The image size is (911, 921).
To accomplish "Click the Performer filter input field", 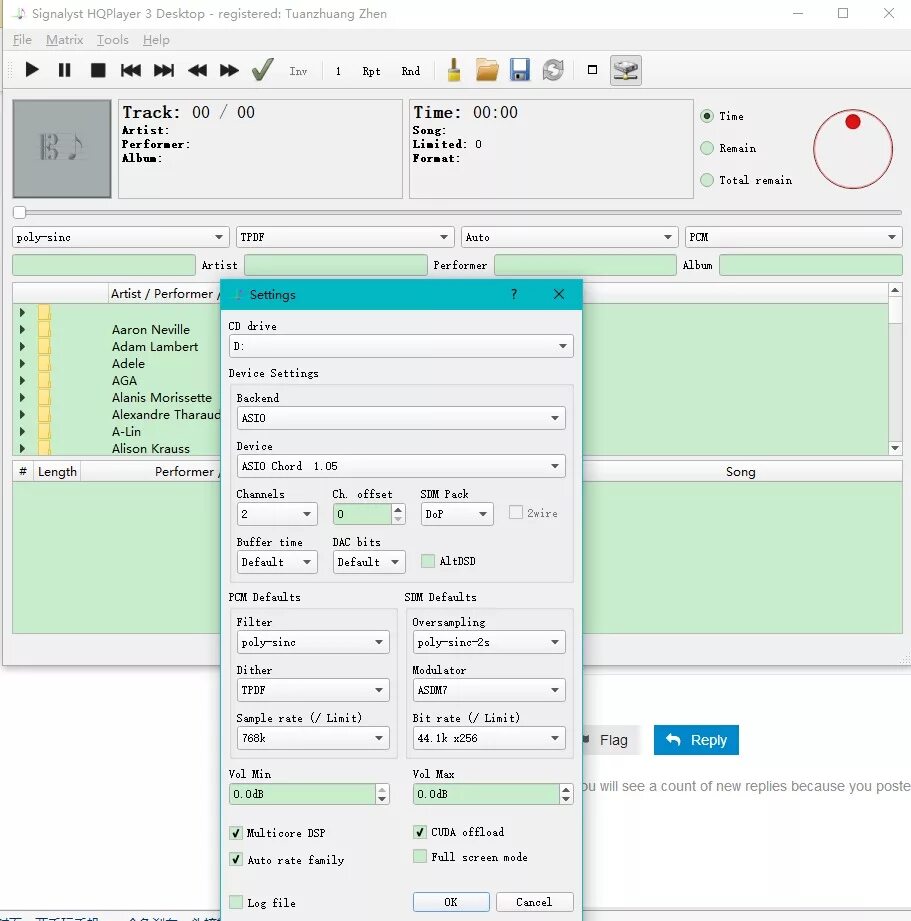I will point(585,265).
